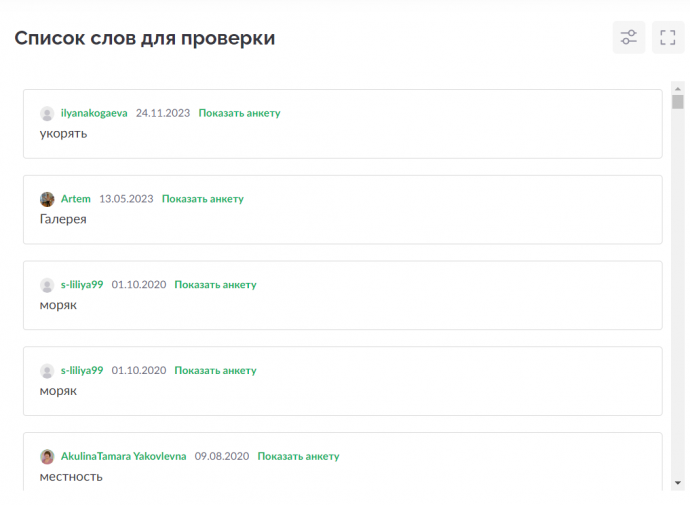This screenshot has width=690, height=505.
Task: Select the word укорять
Action: (x=63, y=133)
